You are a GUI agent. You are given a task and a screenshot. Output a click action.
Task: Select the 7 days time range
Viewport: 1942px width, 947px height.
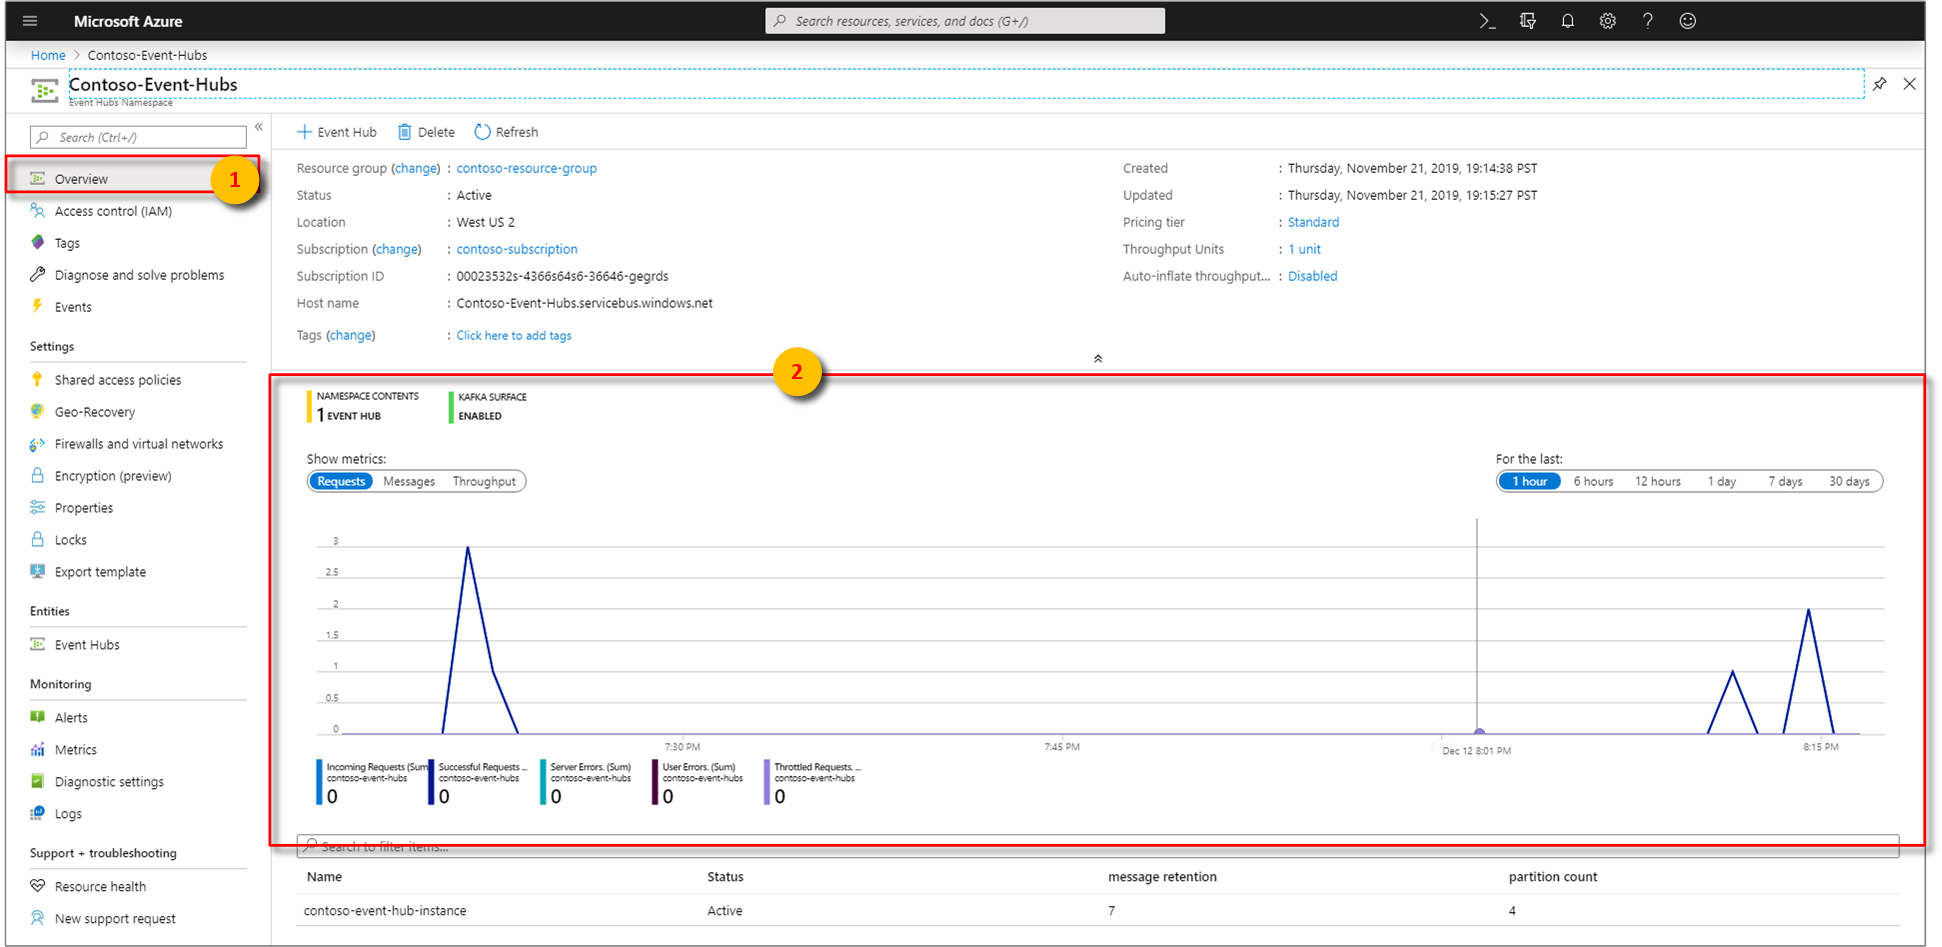point(1784,481)
